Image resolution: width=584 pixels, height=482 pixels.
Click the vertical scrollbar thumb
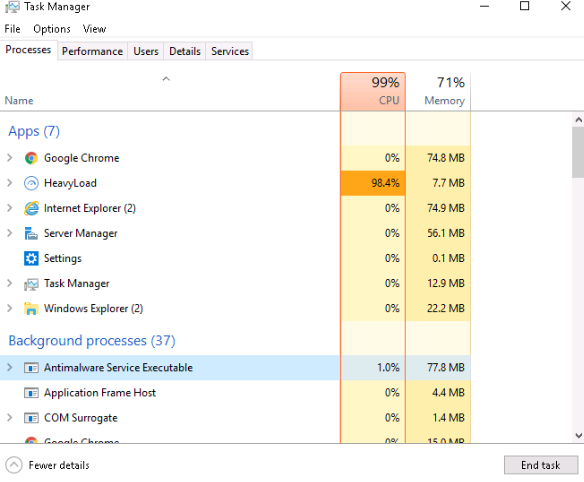pyautogui.click(x=578, y=152)
